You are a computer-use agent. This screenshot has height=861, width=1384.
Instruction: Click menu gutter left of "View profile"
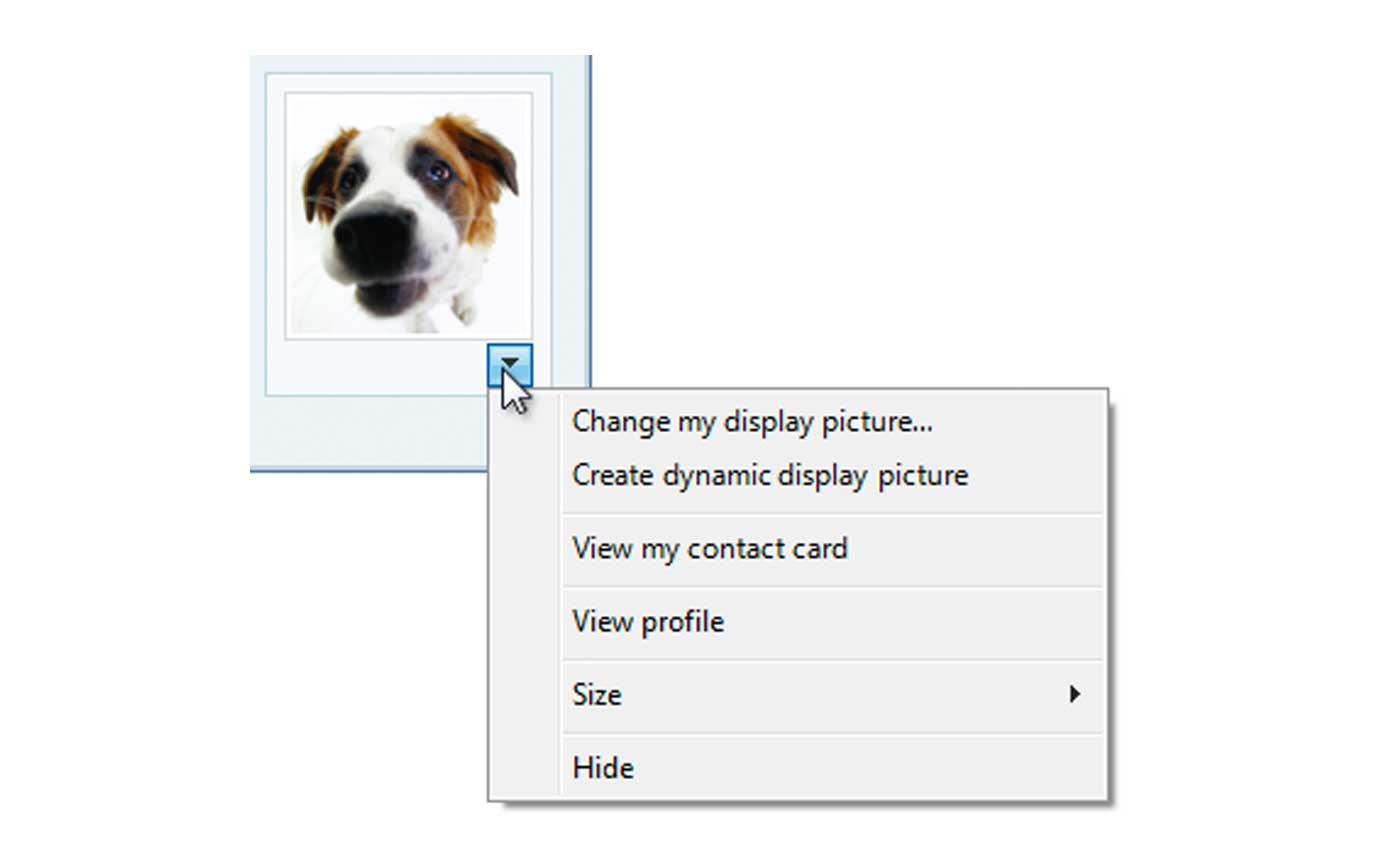point(525,622)
